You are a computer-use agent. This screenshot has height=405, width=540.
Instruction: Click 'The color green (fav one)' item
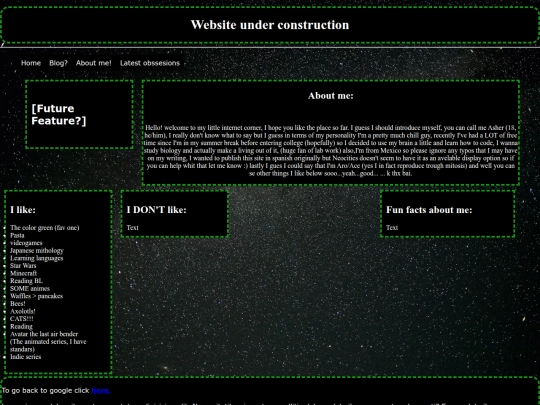pyautogui.click(x=45, y=228)
